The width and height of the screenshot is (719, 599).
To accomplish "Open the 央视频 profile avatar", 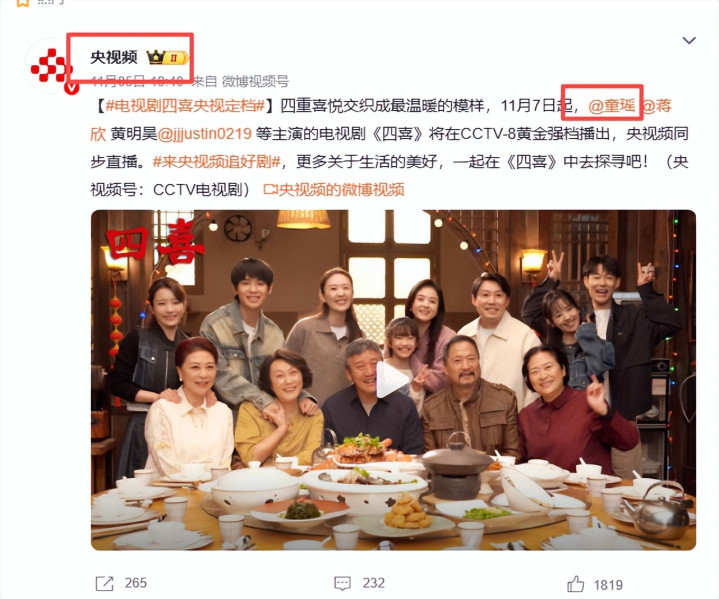I will [51, 65].
